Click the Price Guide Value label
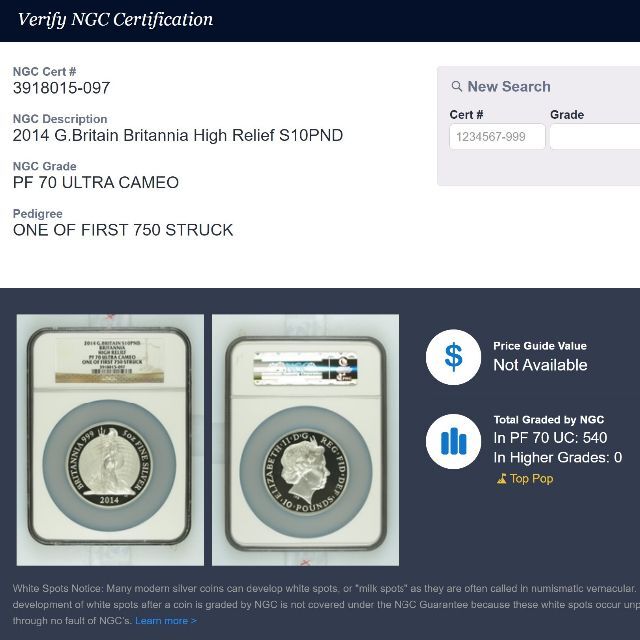 (540, 346)
